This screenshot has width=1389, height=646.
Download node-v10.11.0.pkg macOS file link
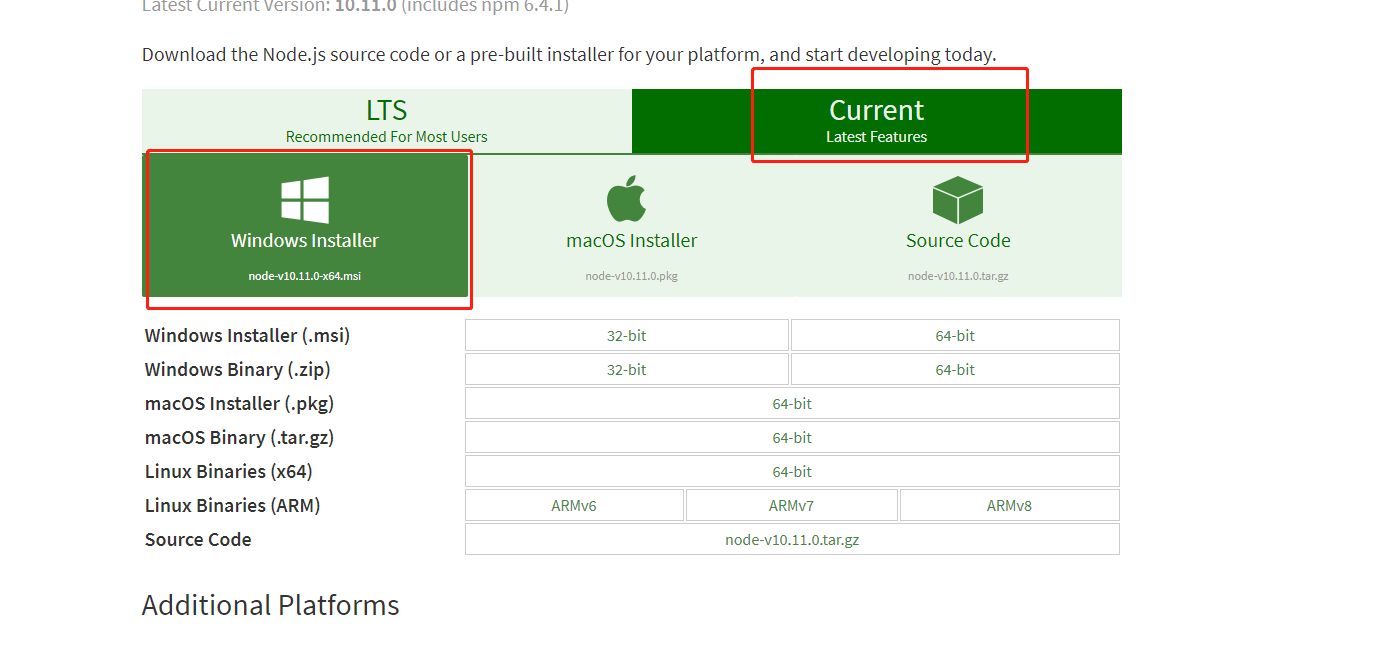(632, 276)
